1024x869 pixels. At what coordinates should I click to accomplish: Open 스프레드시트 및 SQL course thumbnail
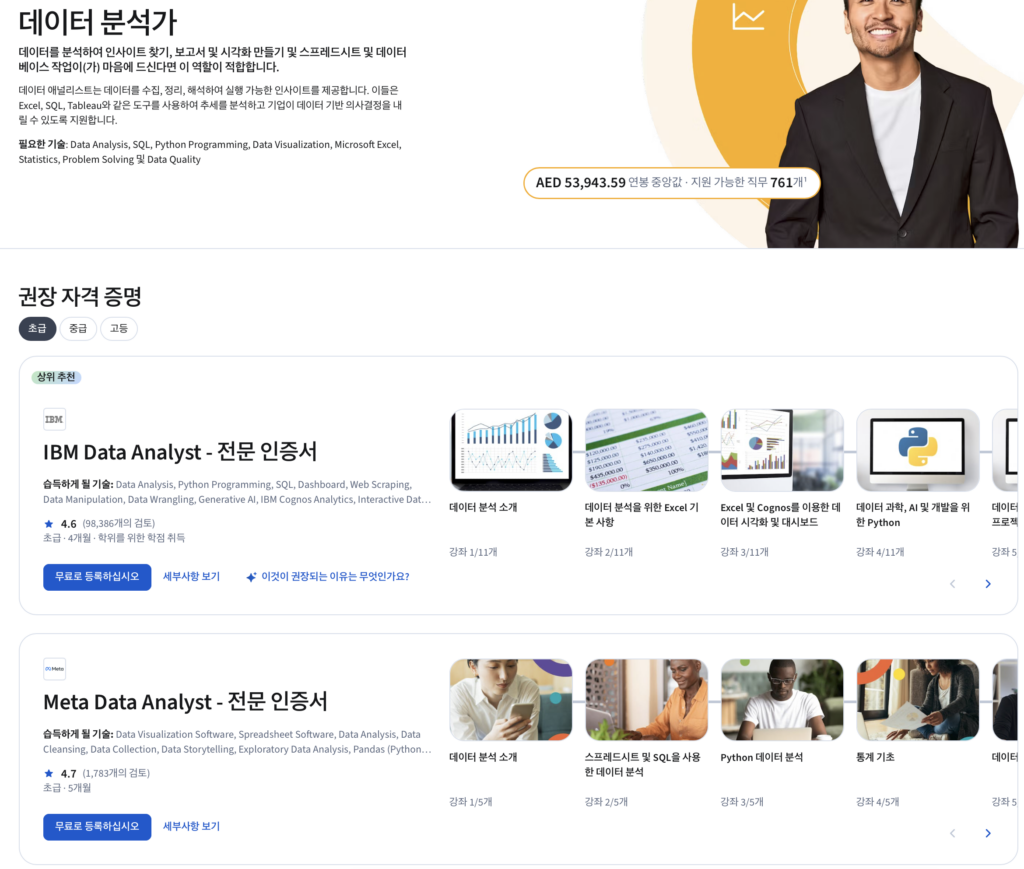pyautogui.click(x=647, y=700)
